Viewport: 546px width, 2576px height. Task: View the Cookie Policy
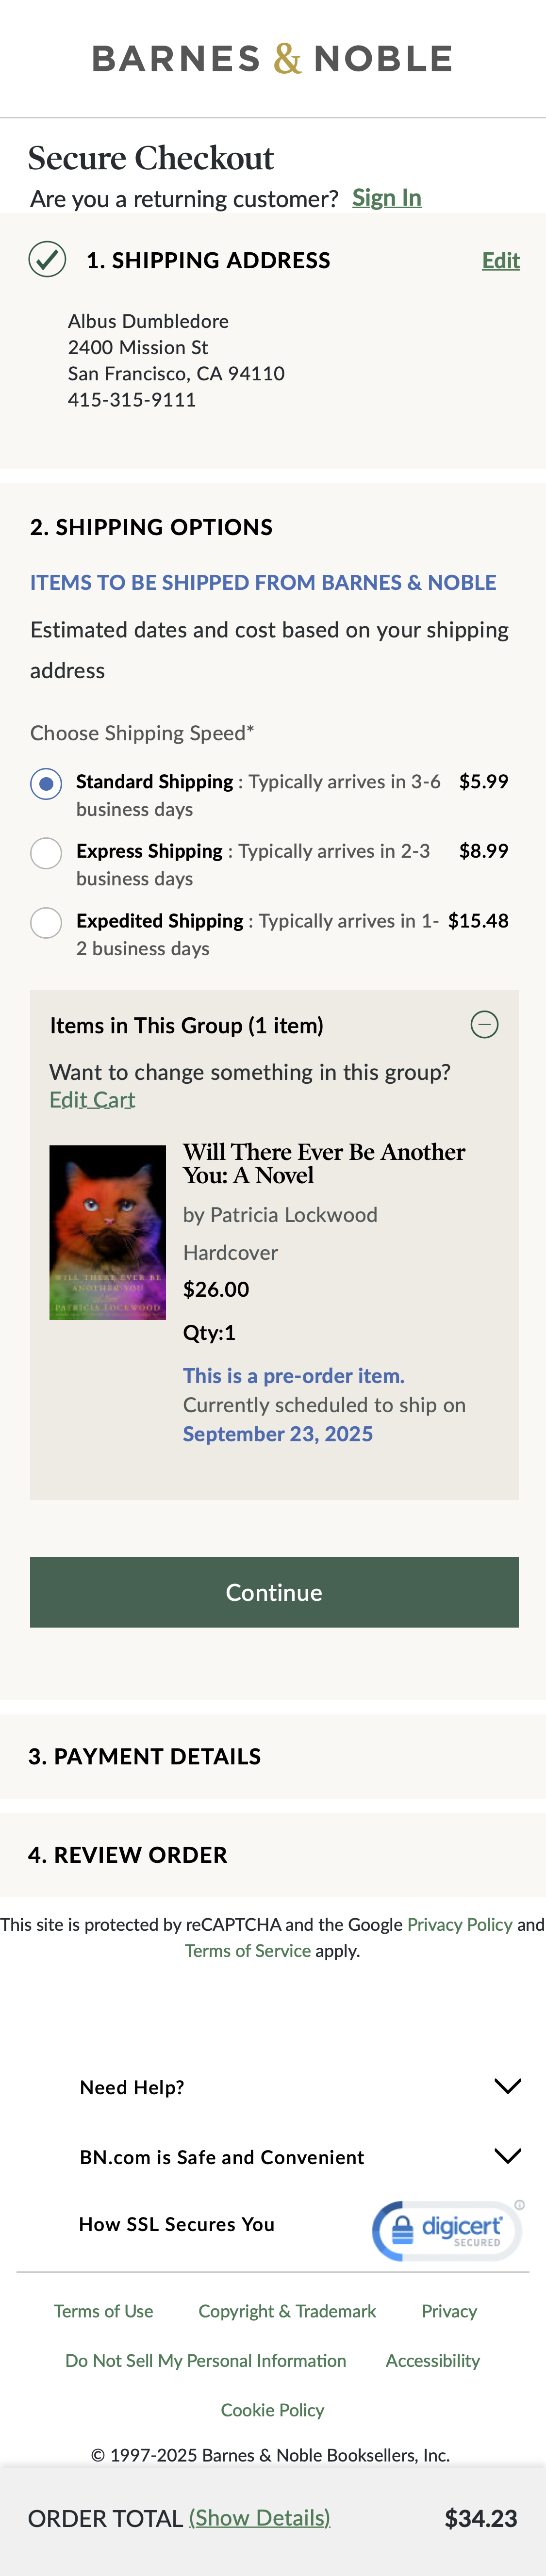(x=272, y=2410)
